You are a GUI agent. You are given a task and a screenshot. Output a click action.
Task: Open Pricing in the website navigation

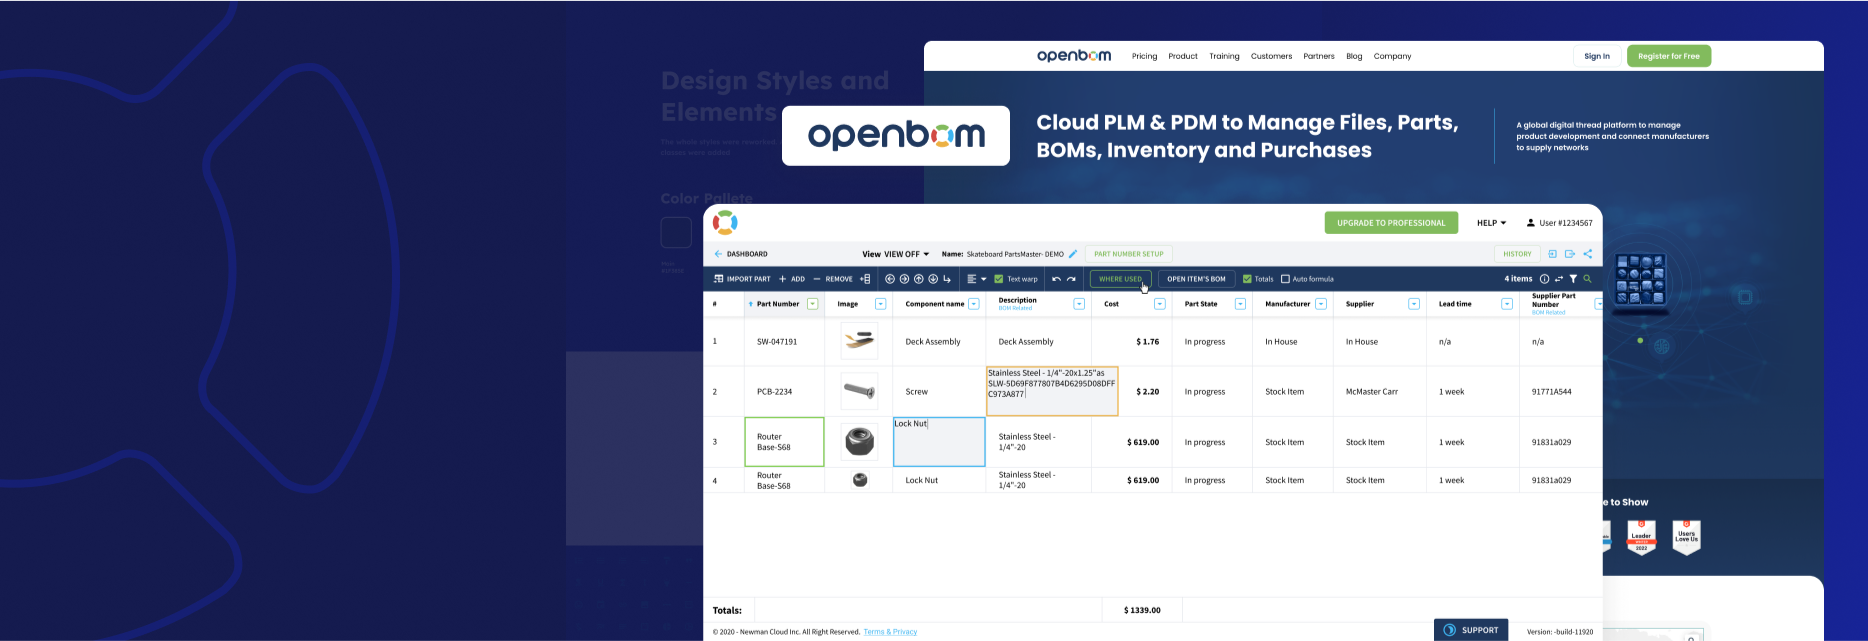pyautogui.click(x=1144, y=56)
